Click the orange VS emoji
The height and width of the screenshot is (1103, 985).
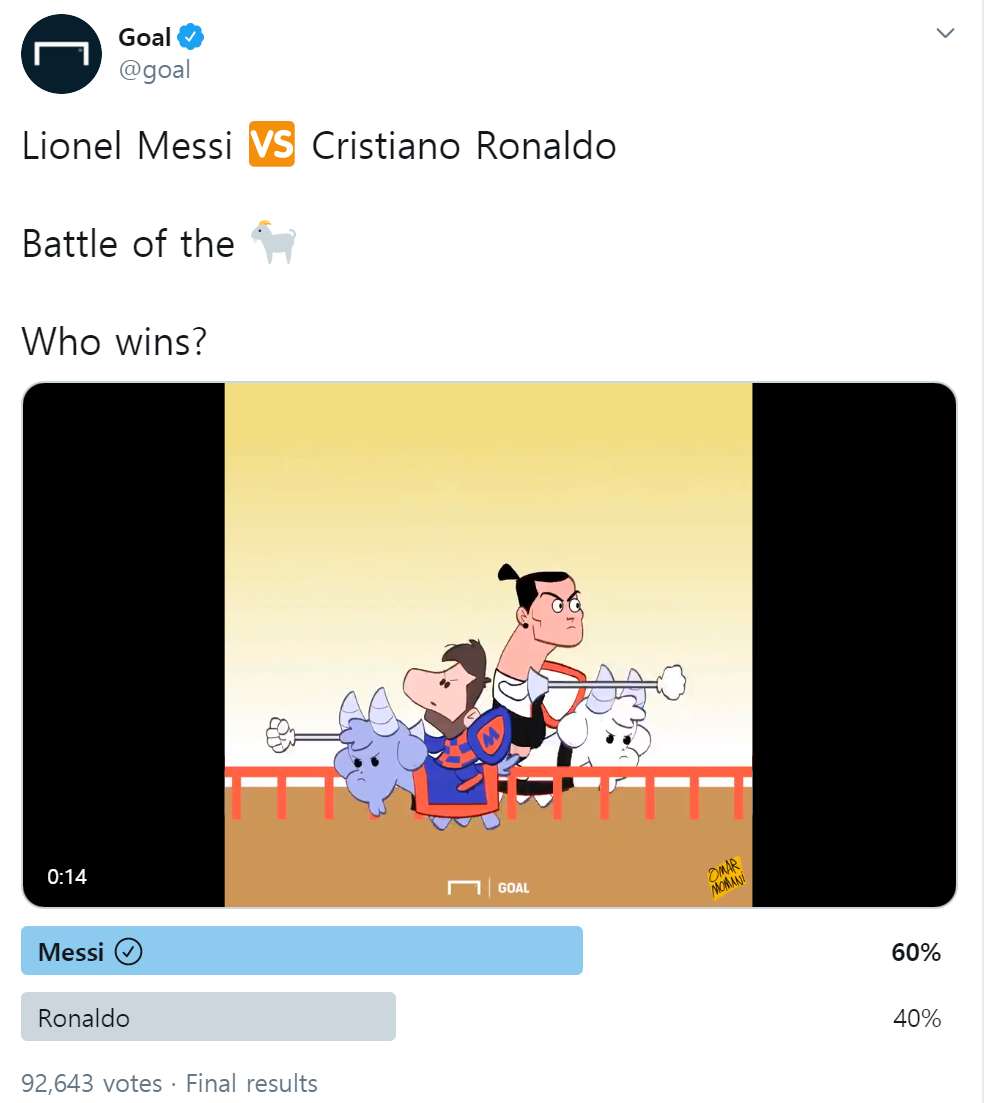[x=272, y=146]
